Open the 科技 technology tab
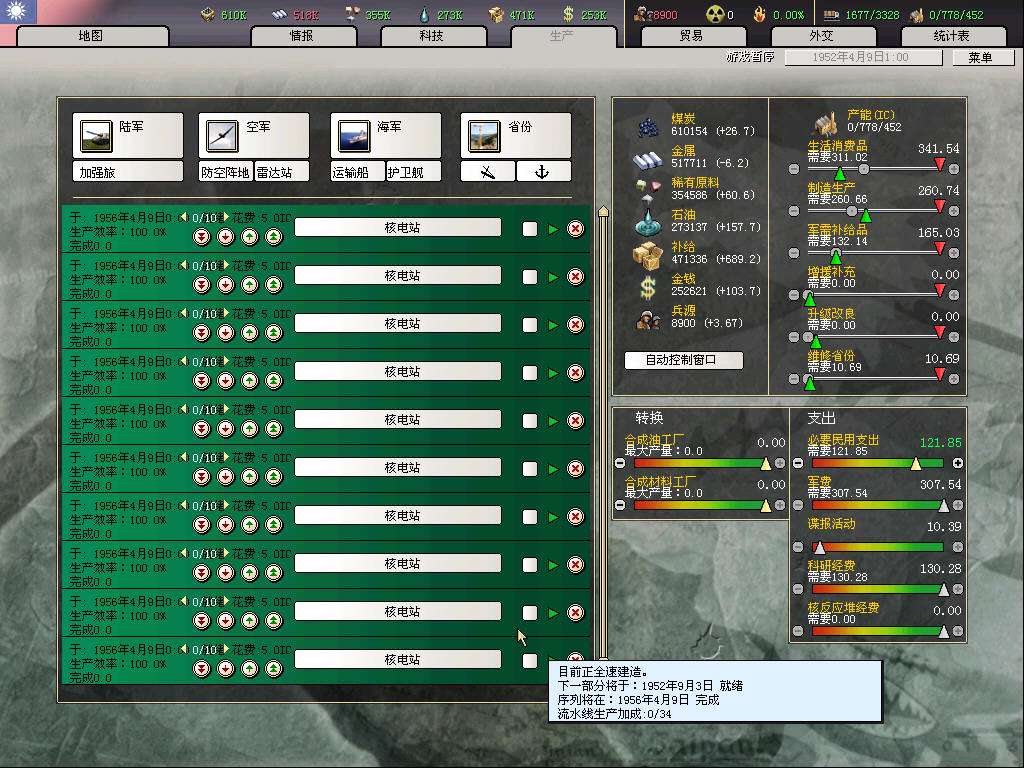 pos(432,36)
